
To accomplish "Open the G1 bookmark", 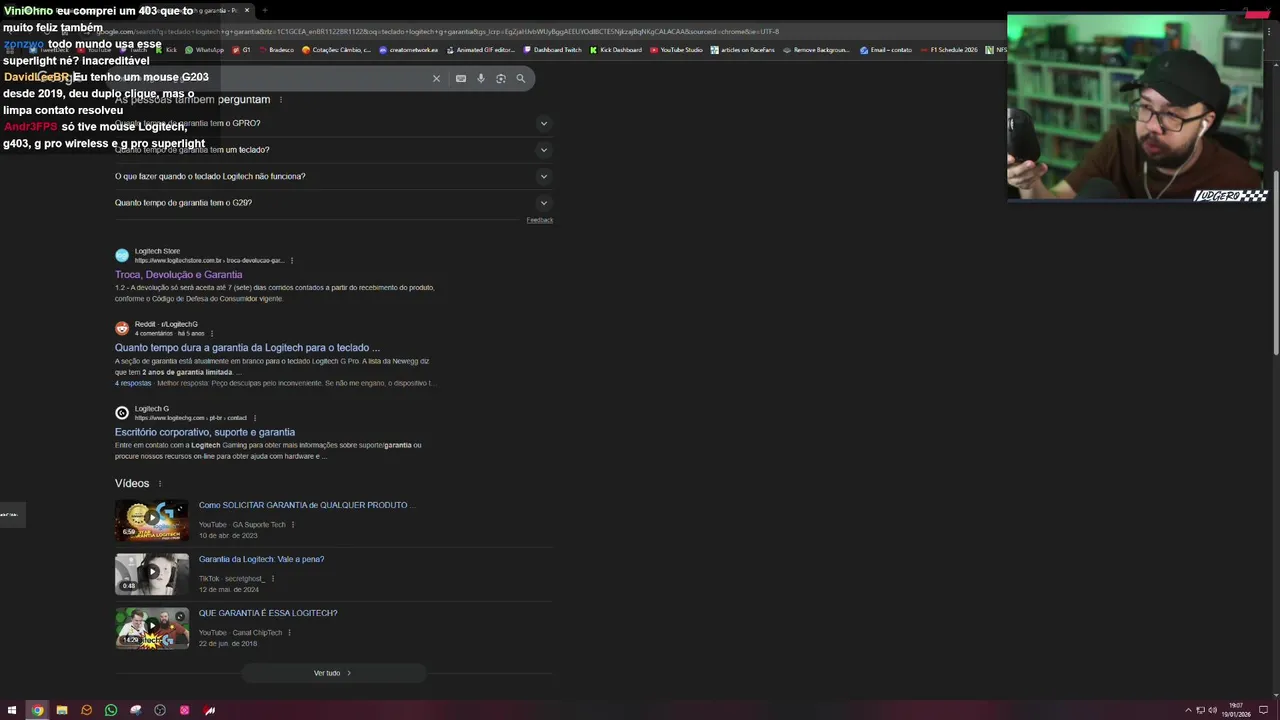I will pyautogui.click(x=242, y=50).
